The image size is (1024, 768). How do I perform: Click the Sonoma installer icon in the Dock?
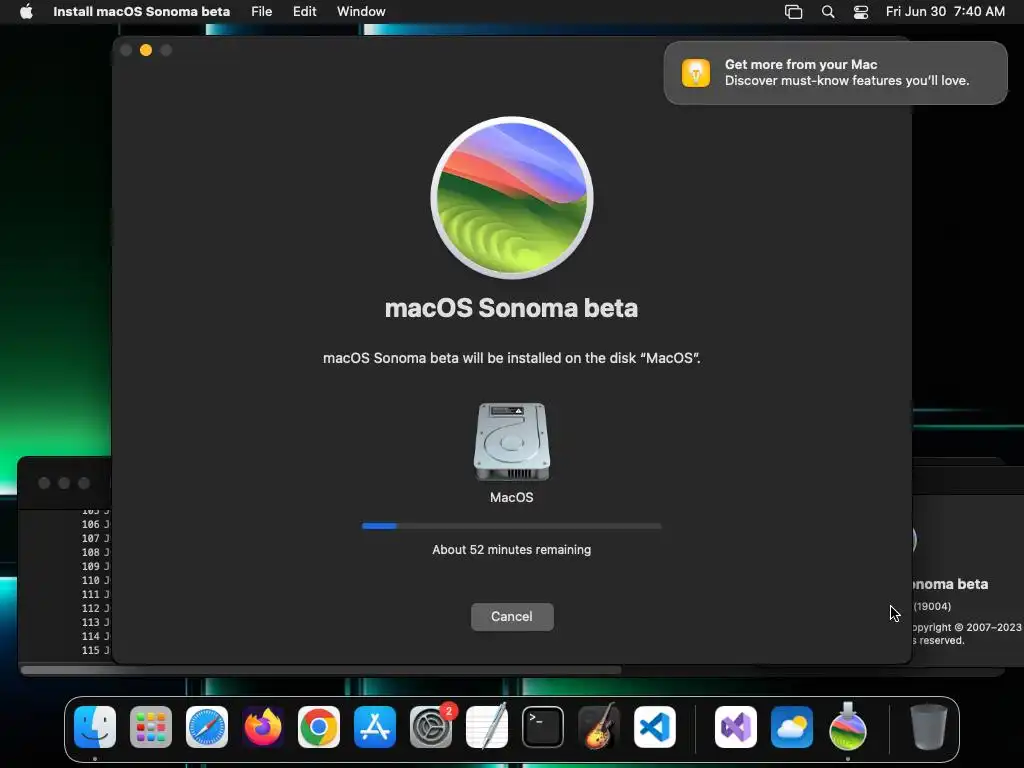click(848, 727)
